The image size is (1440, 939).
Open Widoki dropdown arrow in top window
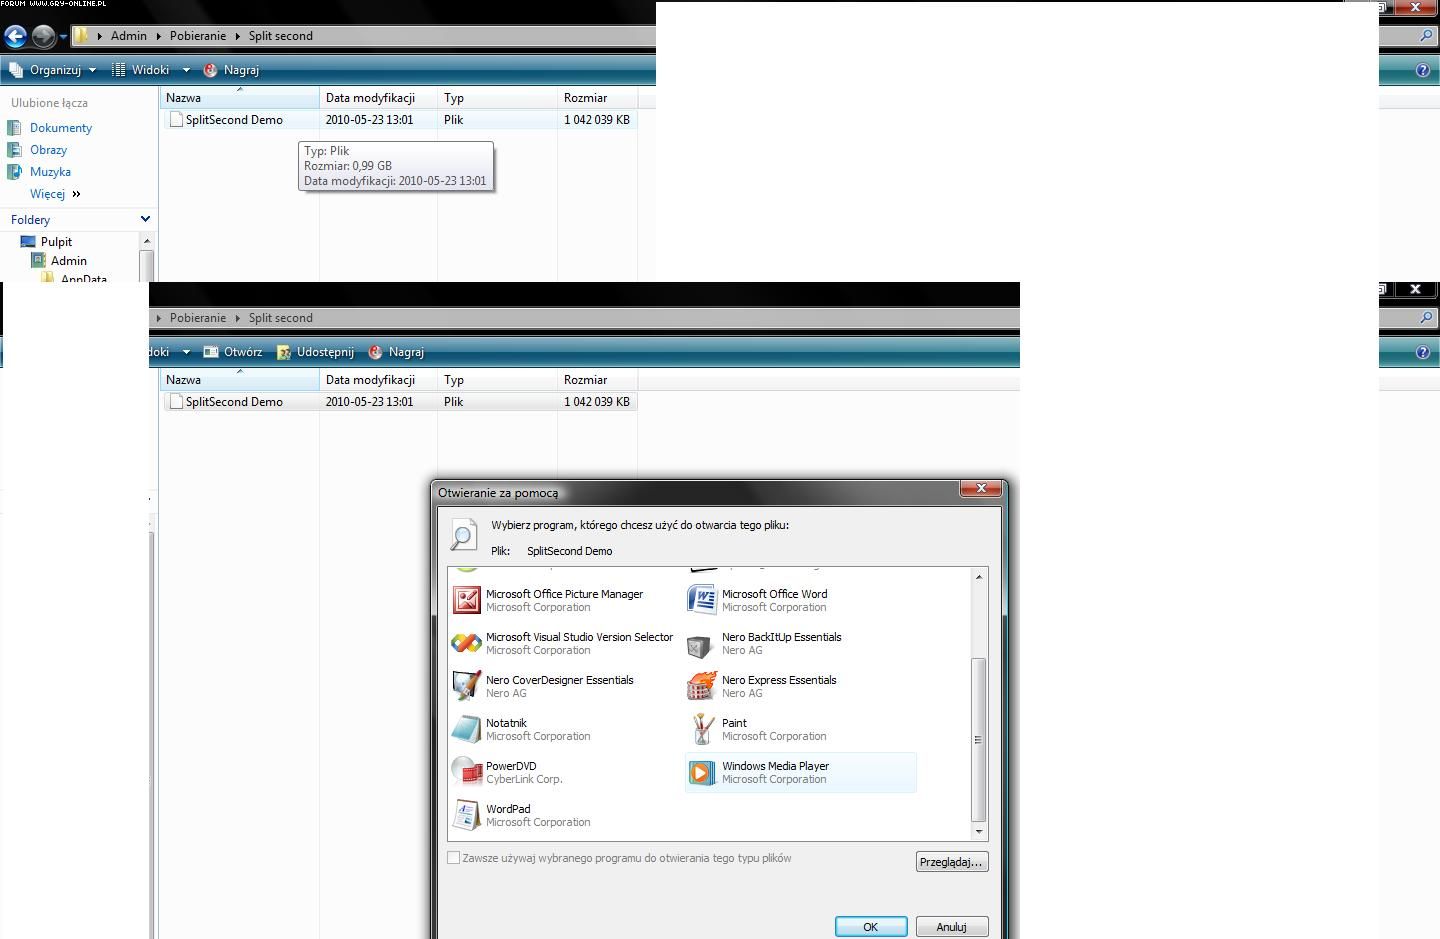(186, 70)
